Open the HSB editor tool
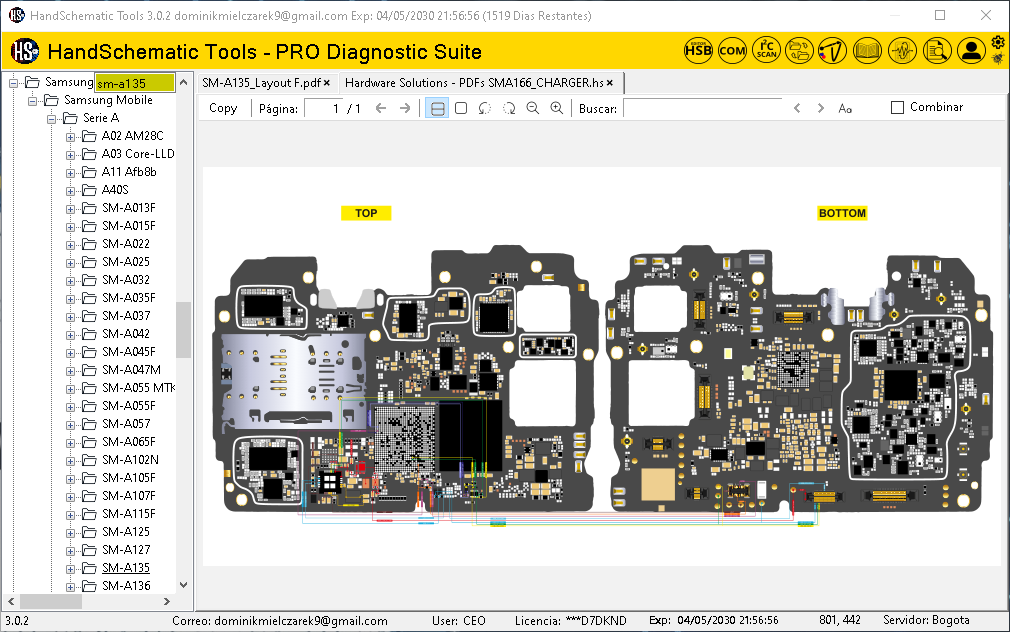The image size is (1010, 632). tap(698, 50)
